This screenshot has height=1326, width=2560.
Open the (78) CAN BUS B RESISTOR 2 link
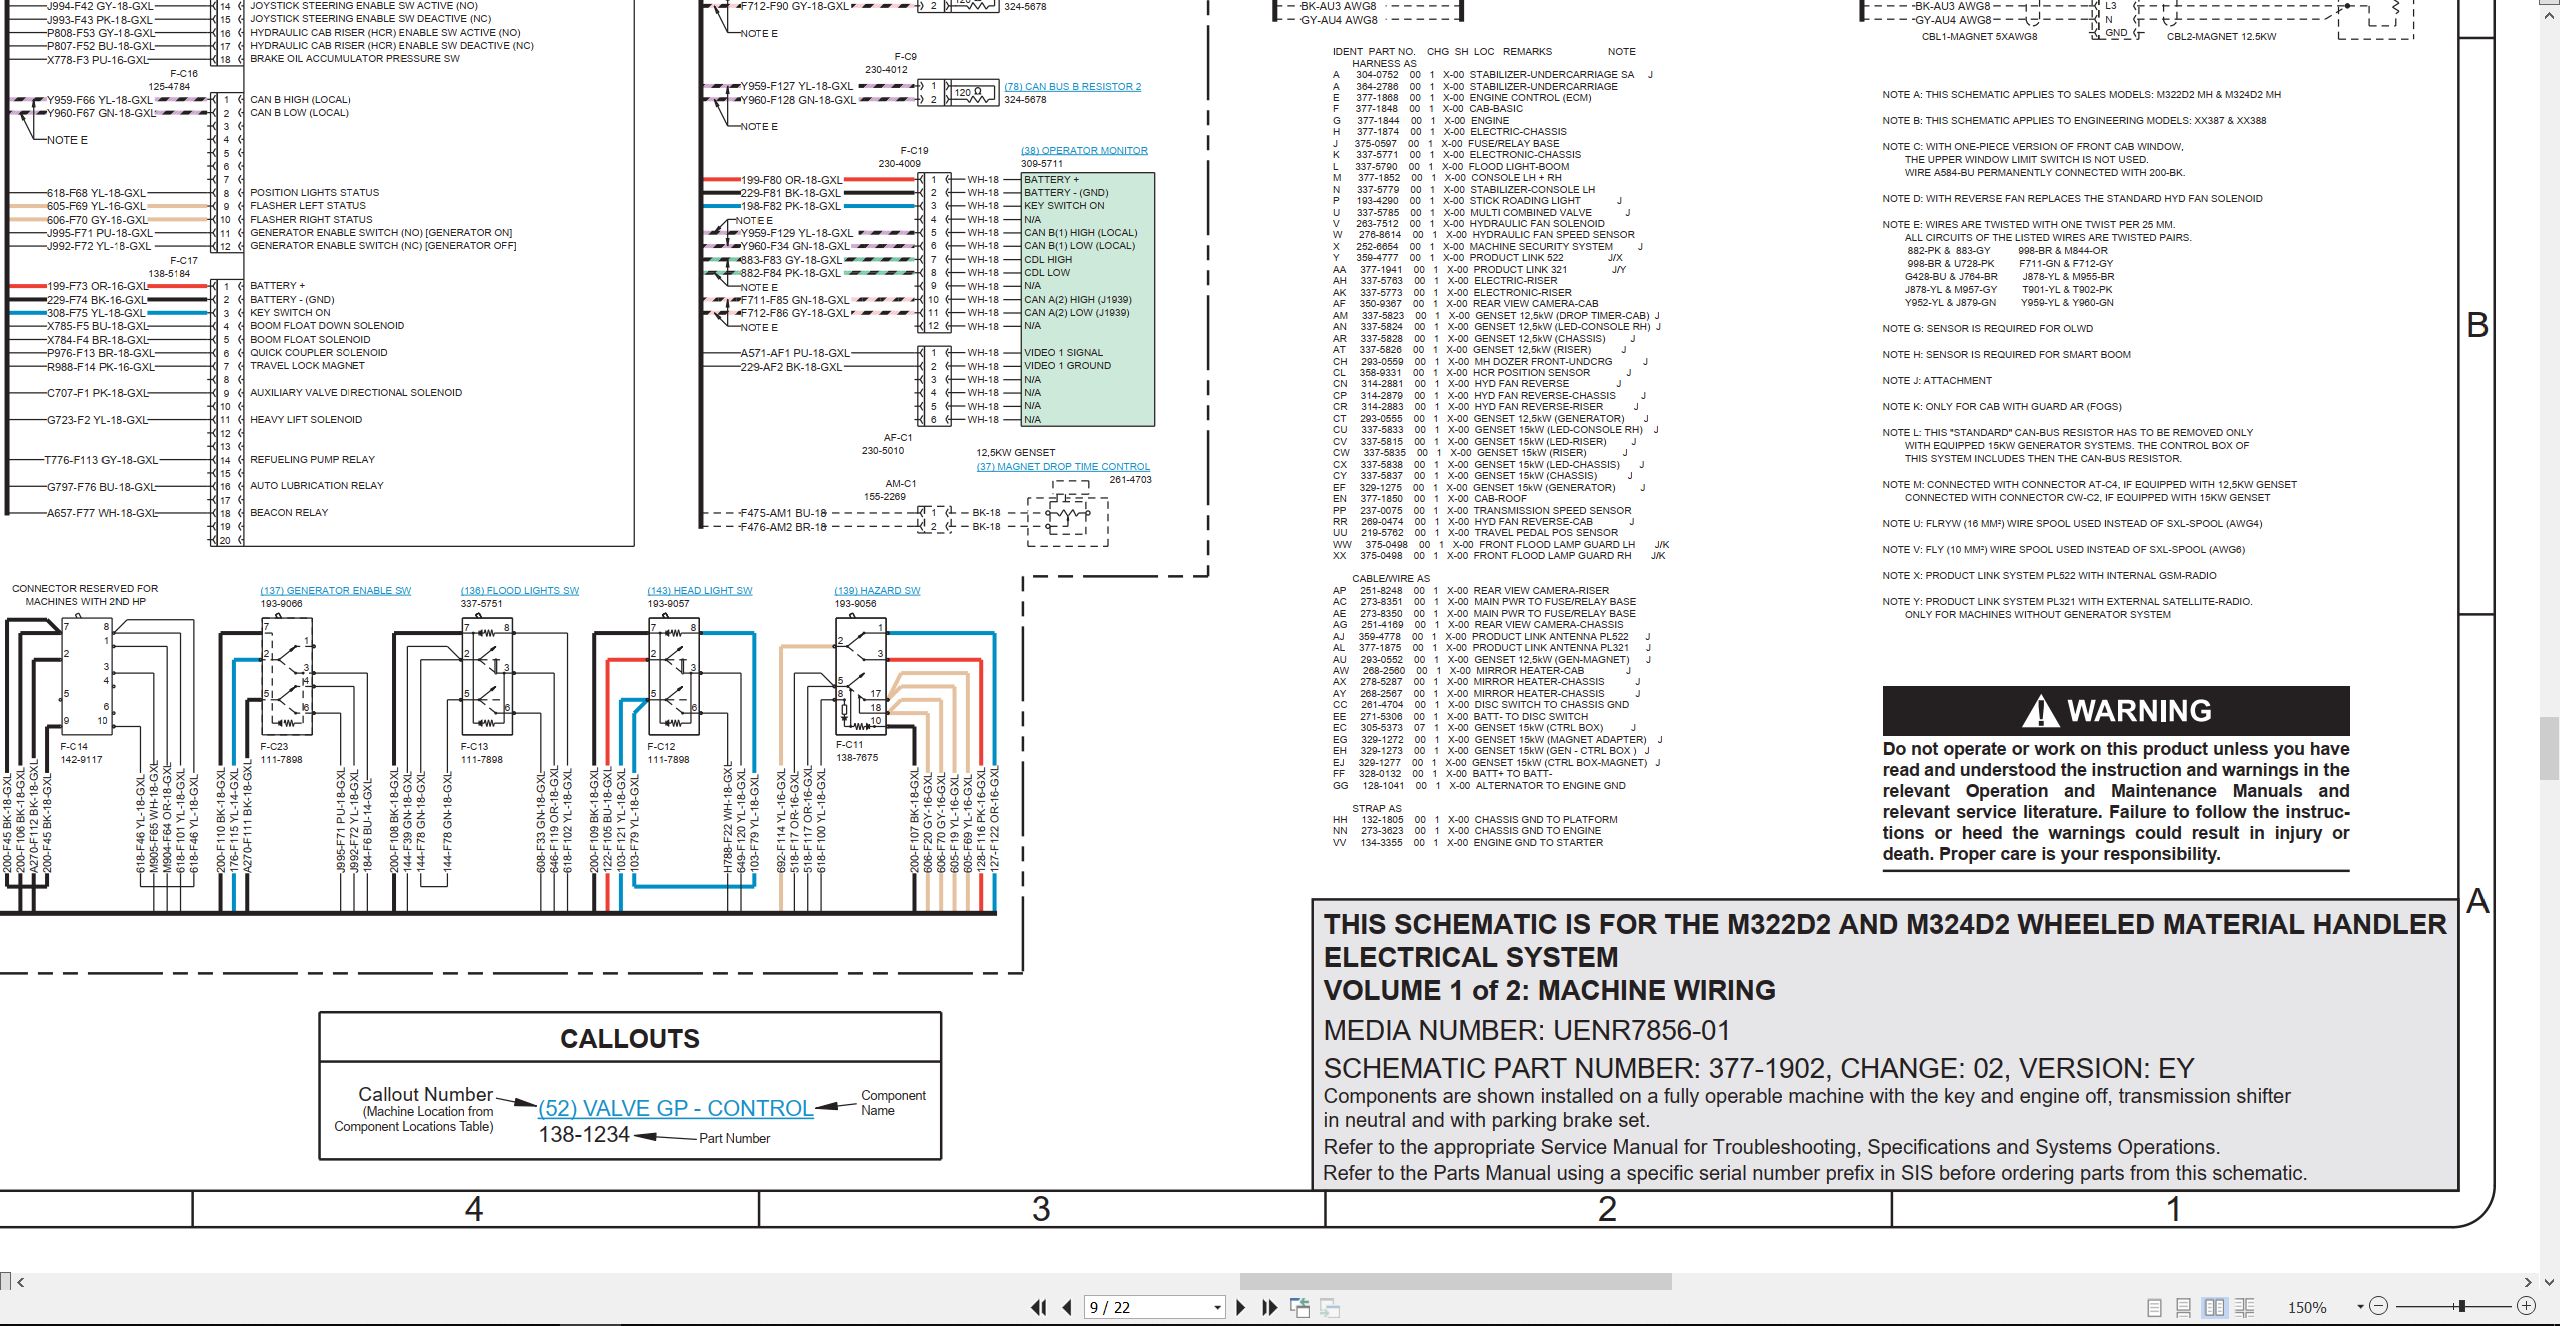click(1072, 86)
